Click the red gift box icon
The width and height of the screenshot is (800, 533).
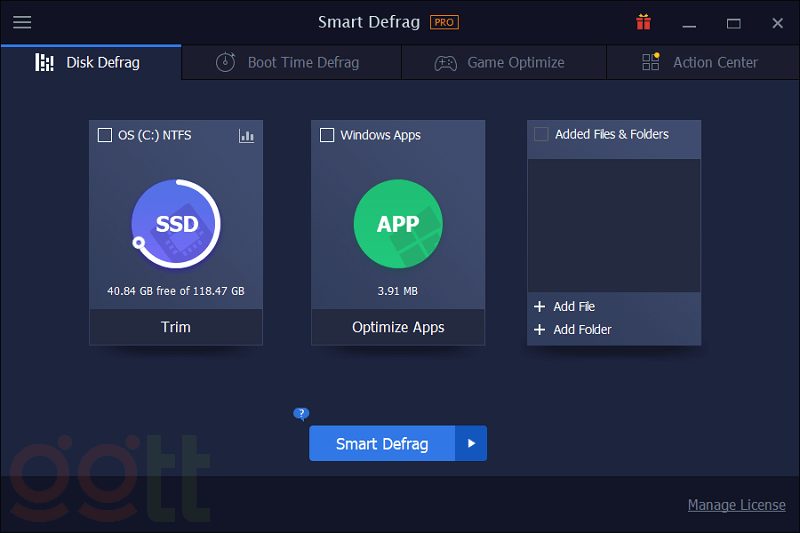click(x=643, y=22)
